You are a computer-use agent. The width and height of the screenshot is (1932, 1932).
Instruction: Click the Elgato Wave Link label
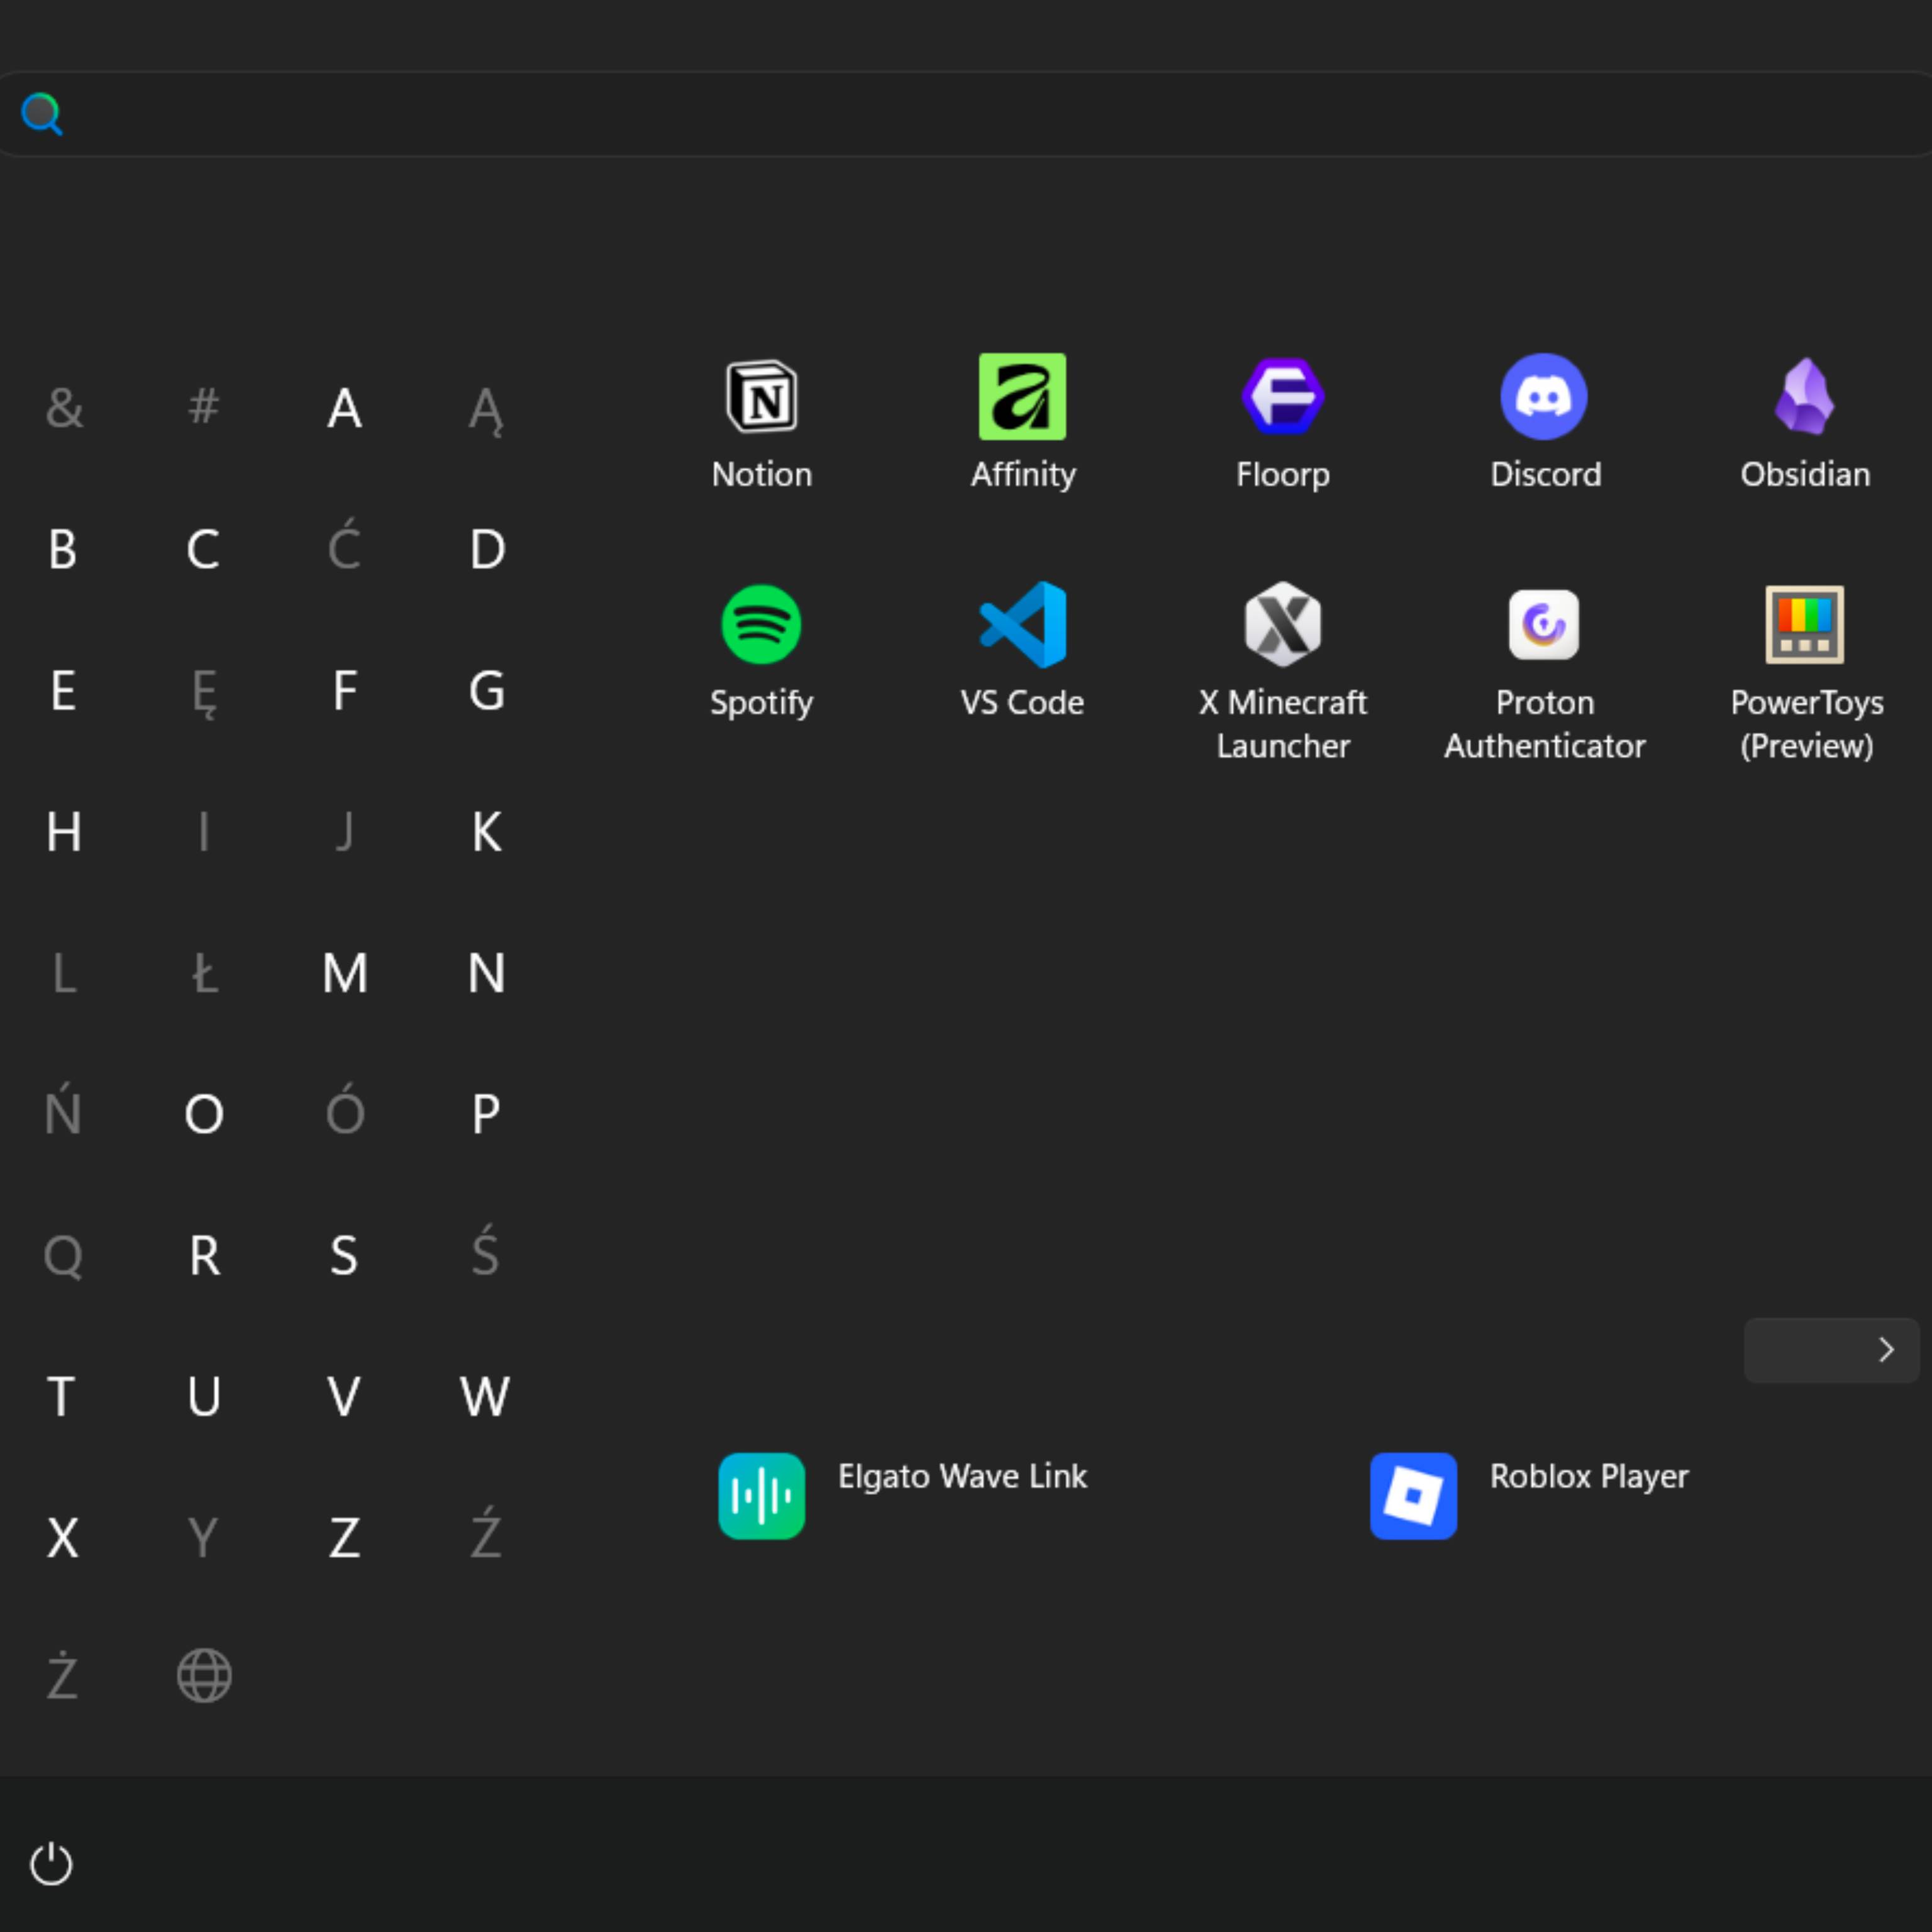pos(962,1476)
